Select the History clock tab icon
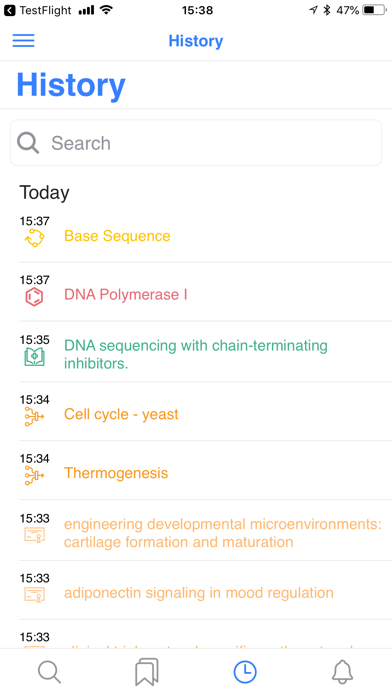Viewport: 392px width, 696px height. coord(245,672)
